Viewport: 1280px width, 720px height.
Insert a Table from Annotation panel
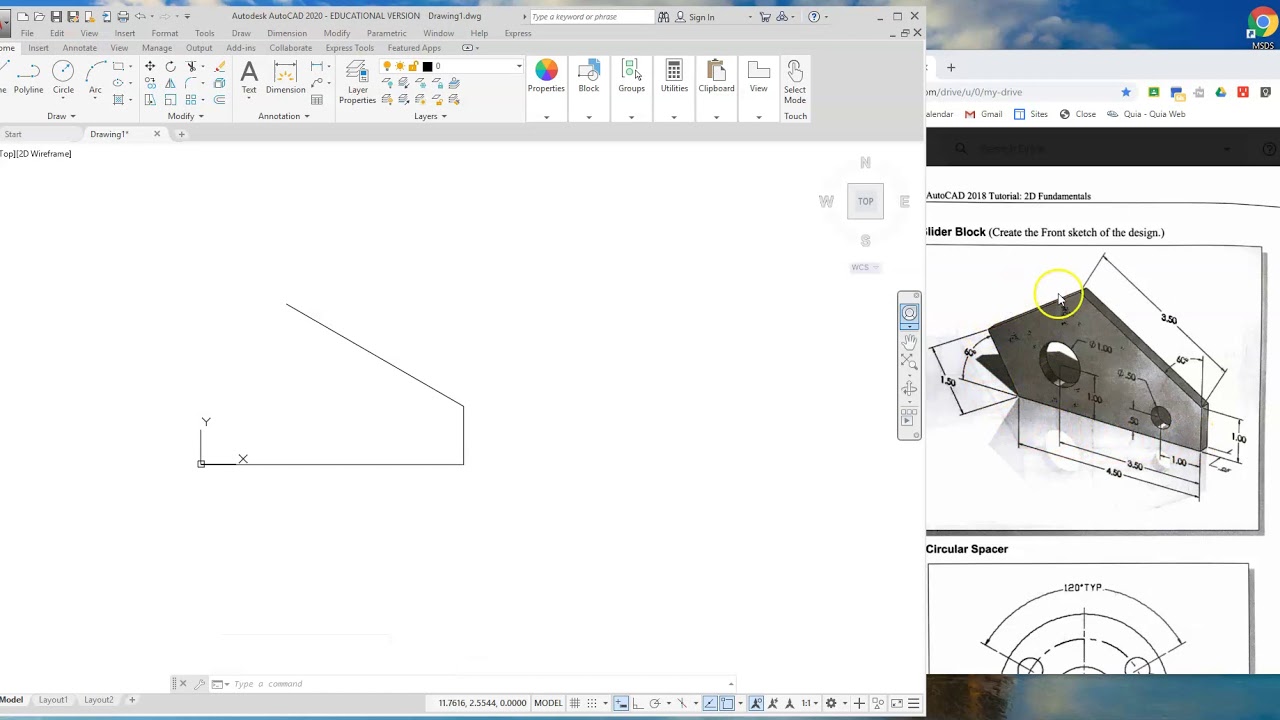tap(317, 100)
